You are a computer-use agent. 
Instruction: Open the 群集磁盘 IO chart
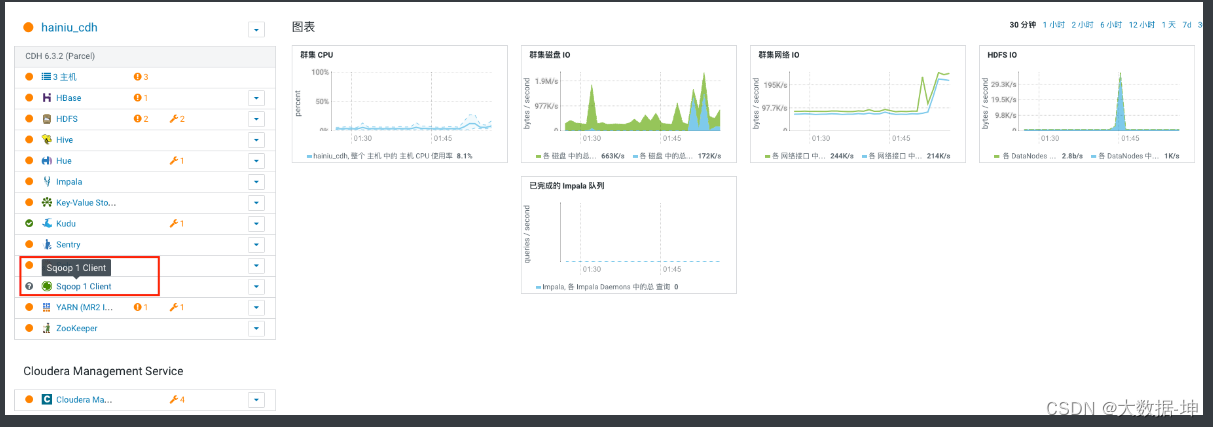coord(629,104)
